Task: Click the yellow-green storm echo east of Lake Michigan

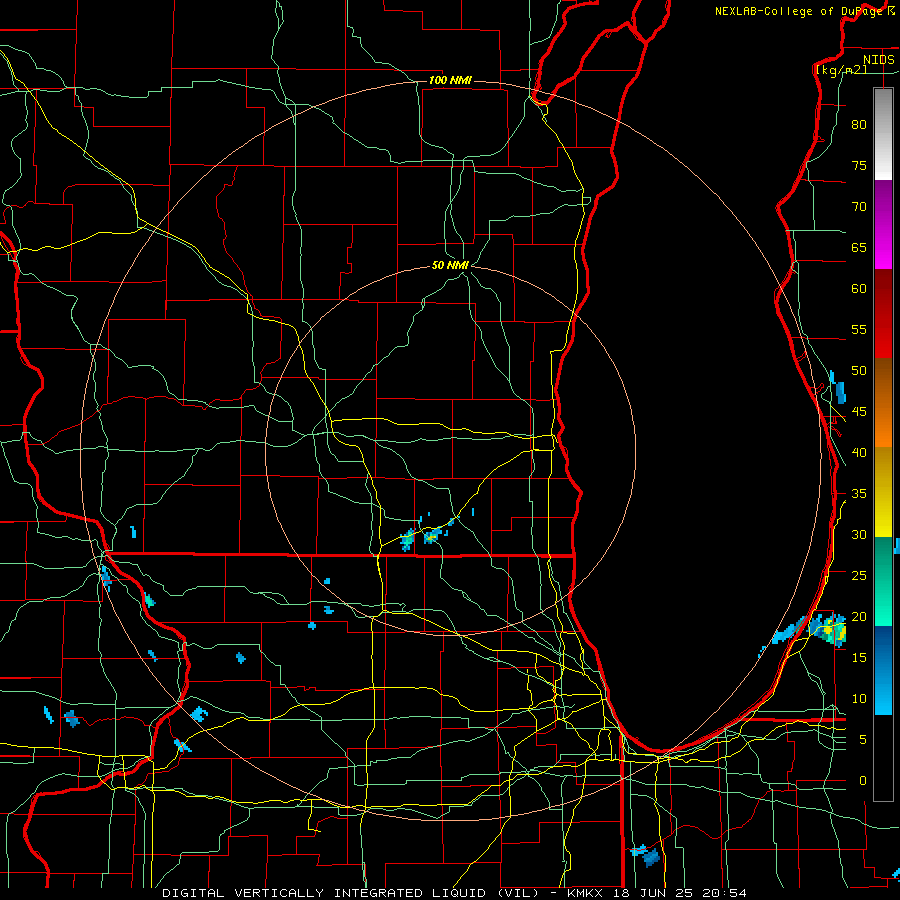Action: tap(828, 629)
